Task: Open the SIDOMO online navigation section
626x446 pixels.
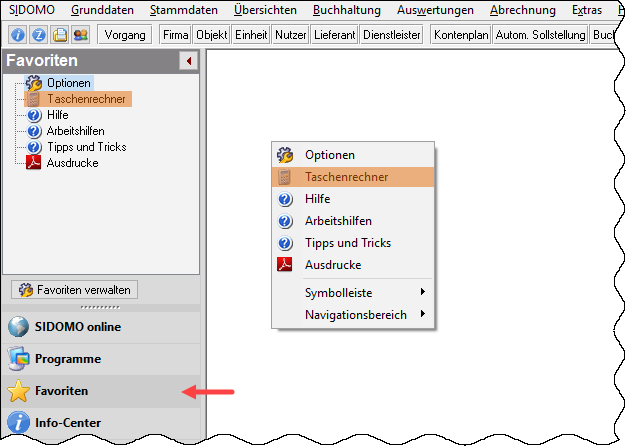Action: [x=101, y=327]
